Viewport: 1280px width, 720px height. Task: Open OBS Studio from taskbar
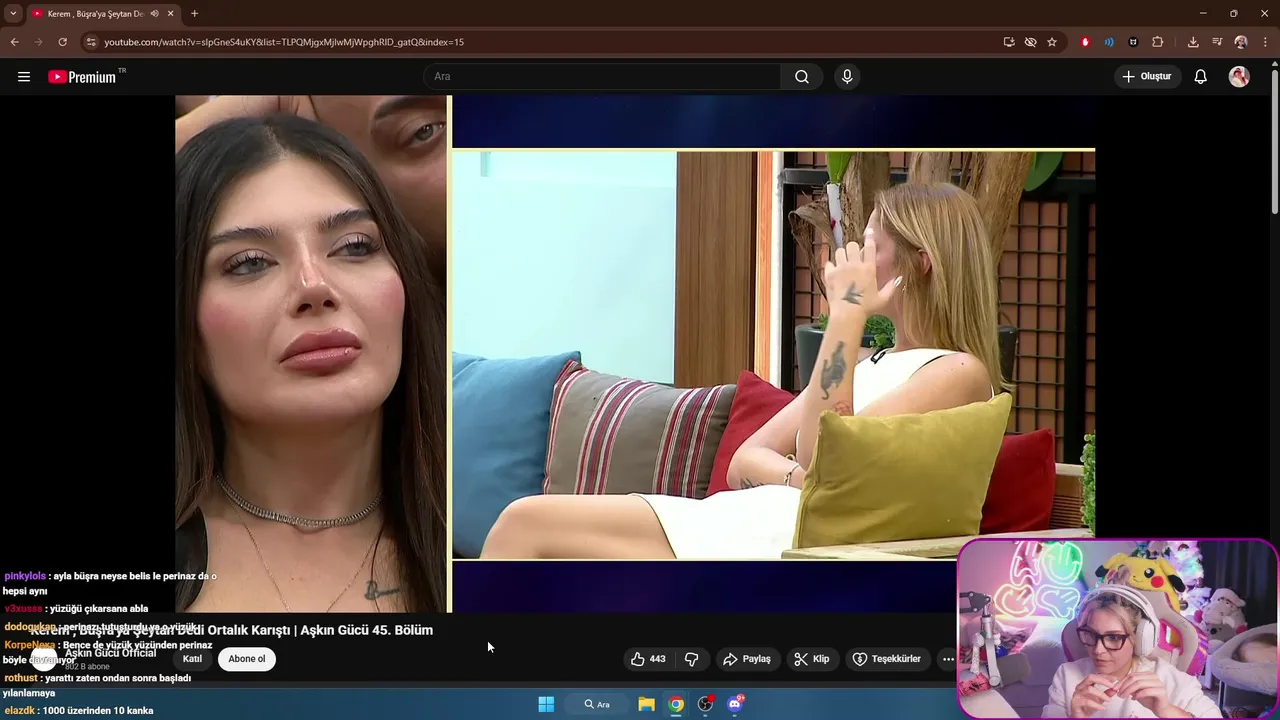pos(706,704)
